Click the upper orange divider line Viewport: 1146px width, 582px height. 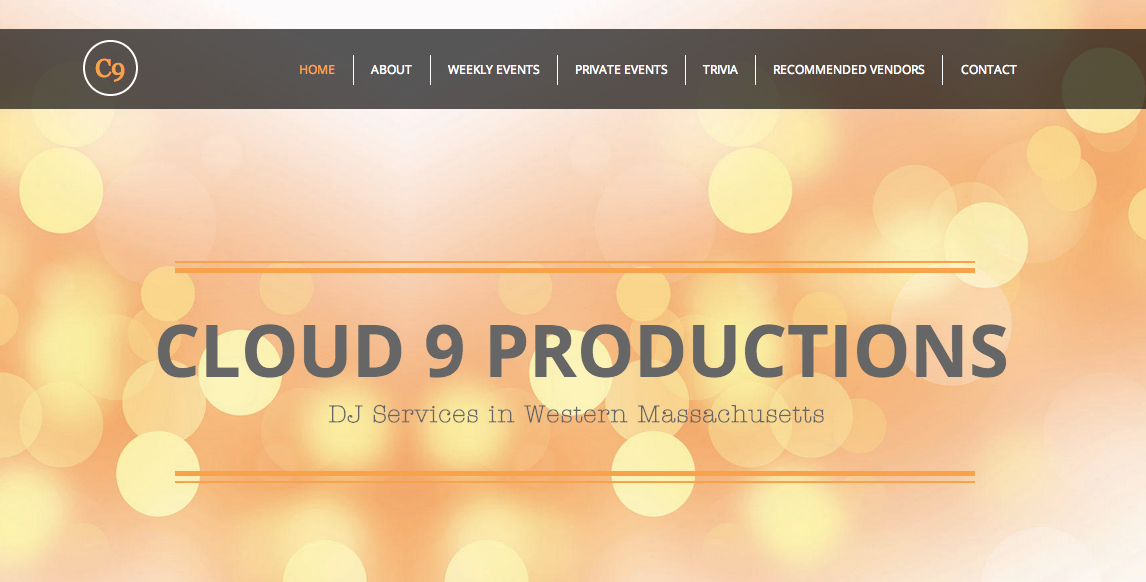pyautogui.click(x=574, y=267)
